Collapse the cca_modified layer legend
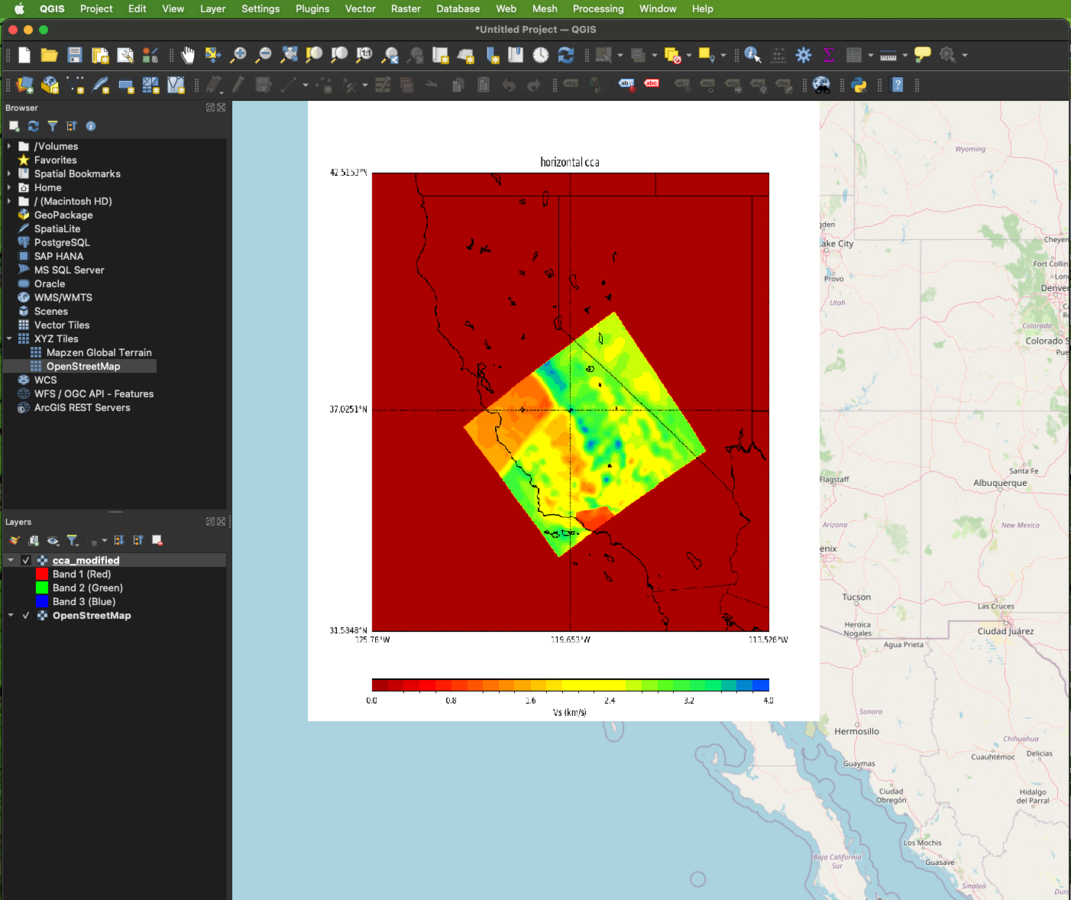The width and height of the screenshot is (1071, 900). click(11, 561)
